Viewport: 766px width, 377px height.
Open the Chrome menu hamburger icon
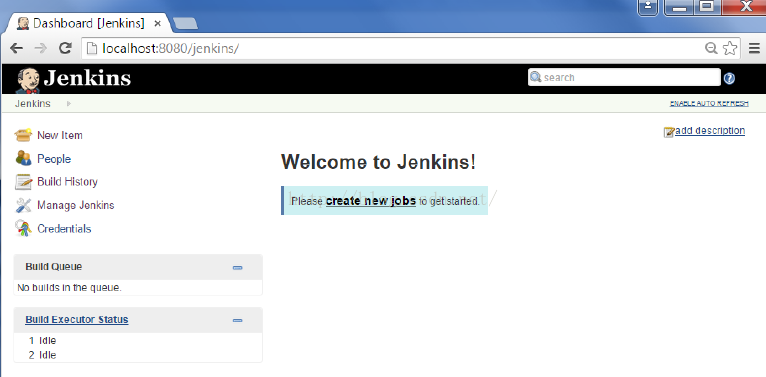click(754, 48)
